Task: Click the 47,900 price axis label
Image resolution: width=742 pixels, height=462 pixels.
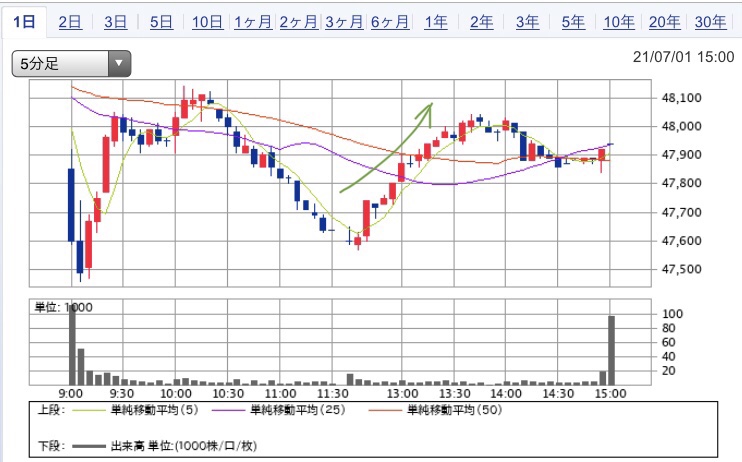Action: 681,155
